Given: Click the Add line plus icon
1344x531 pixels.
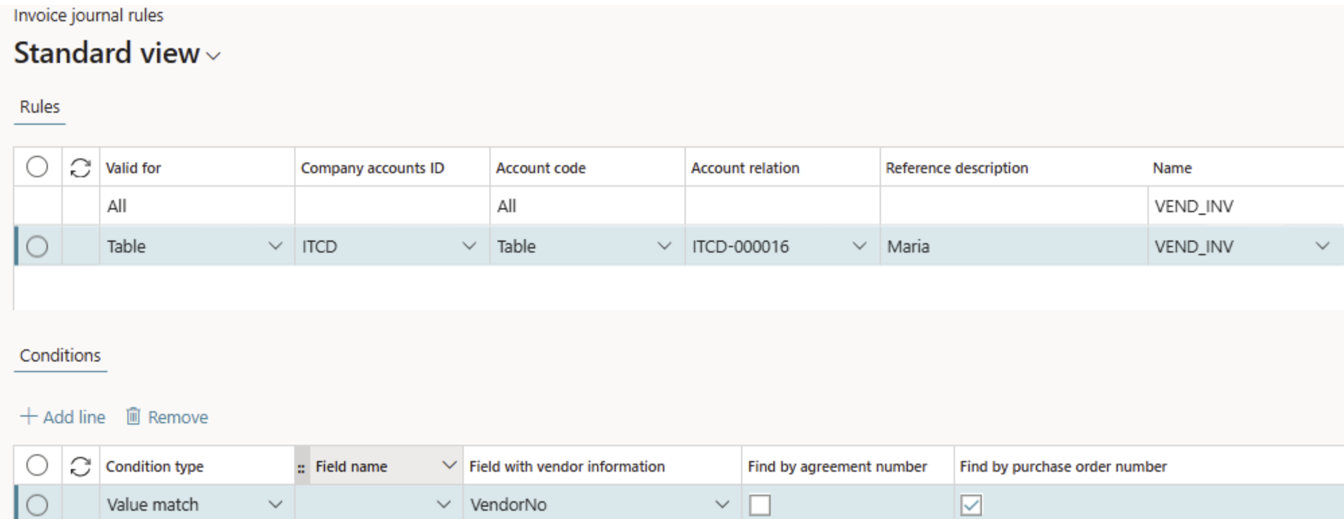Looking at the screenshot, I should point(28,417).
